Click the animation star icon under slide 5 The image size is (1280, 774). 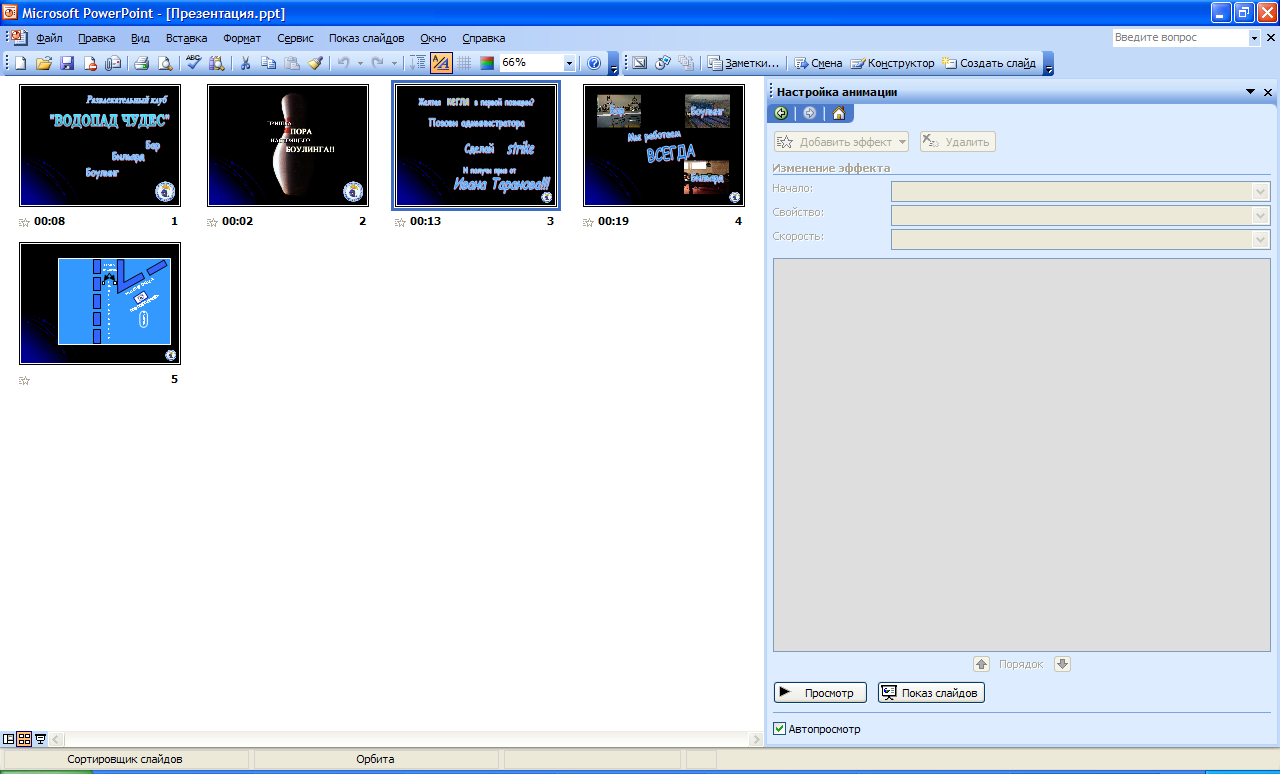(25, 380)
